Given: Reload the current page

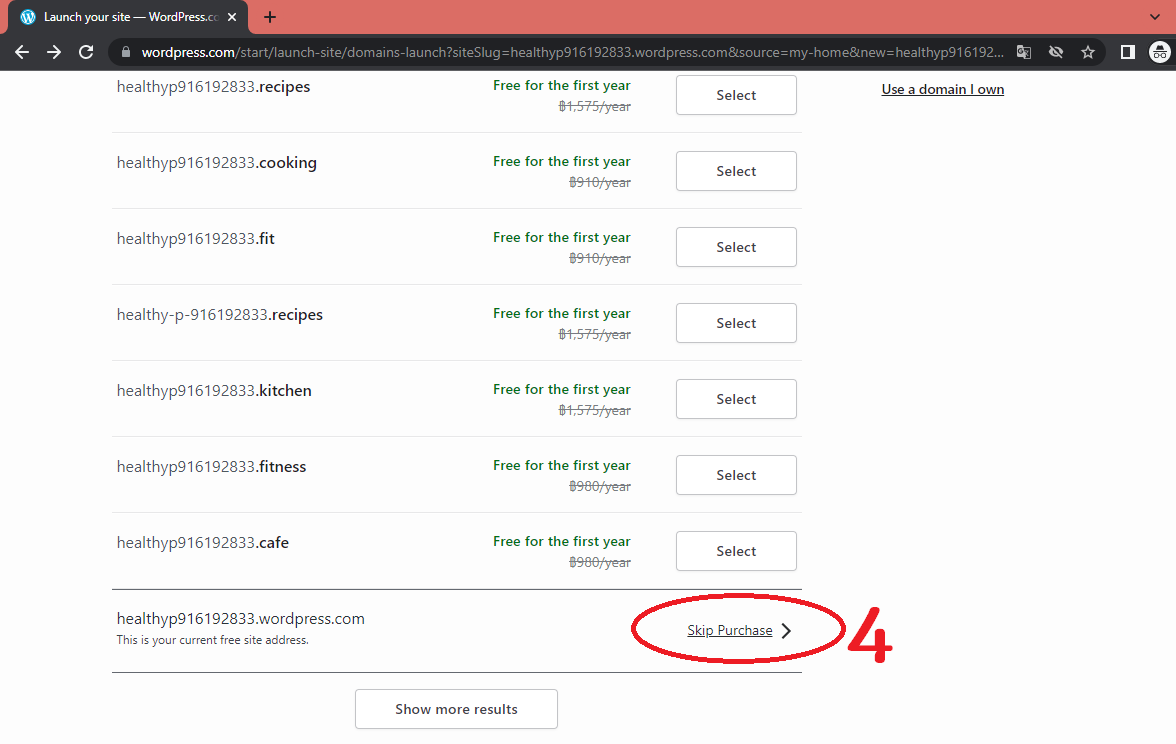Looking at the screenshot, I should click(87, 52).
